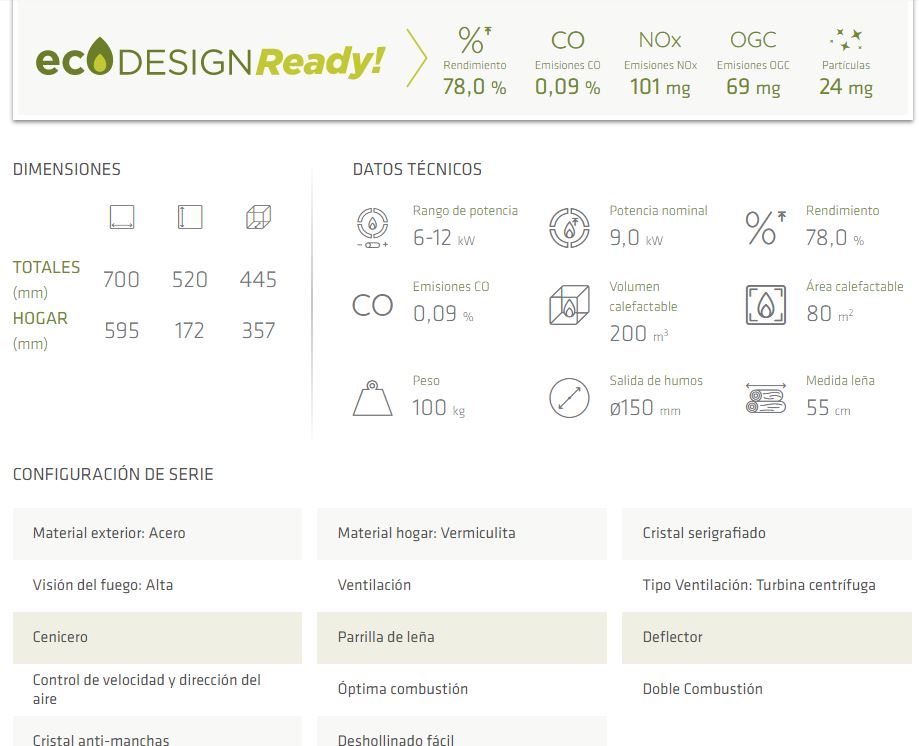919x746 pixels.
Task: Click the ecoDesign Ready! logo
Action: click(x=210, y=59)
